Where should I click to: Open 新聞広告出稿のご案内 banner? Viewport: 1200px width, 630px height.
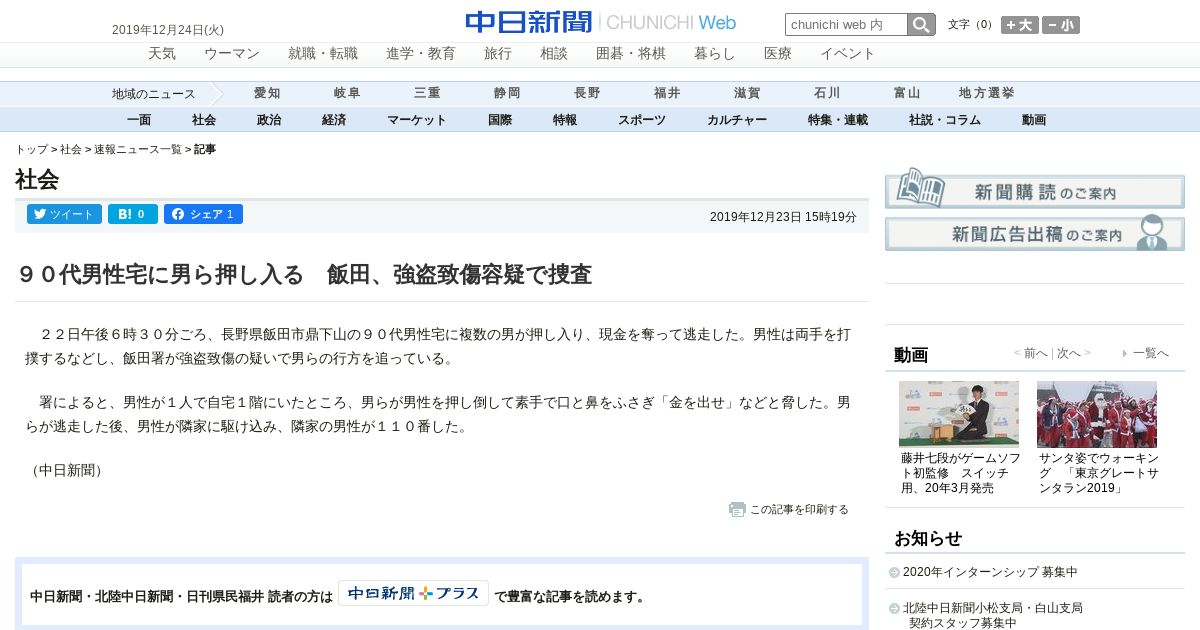pos(1035,233)
